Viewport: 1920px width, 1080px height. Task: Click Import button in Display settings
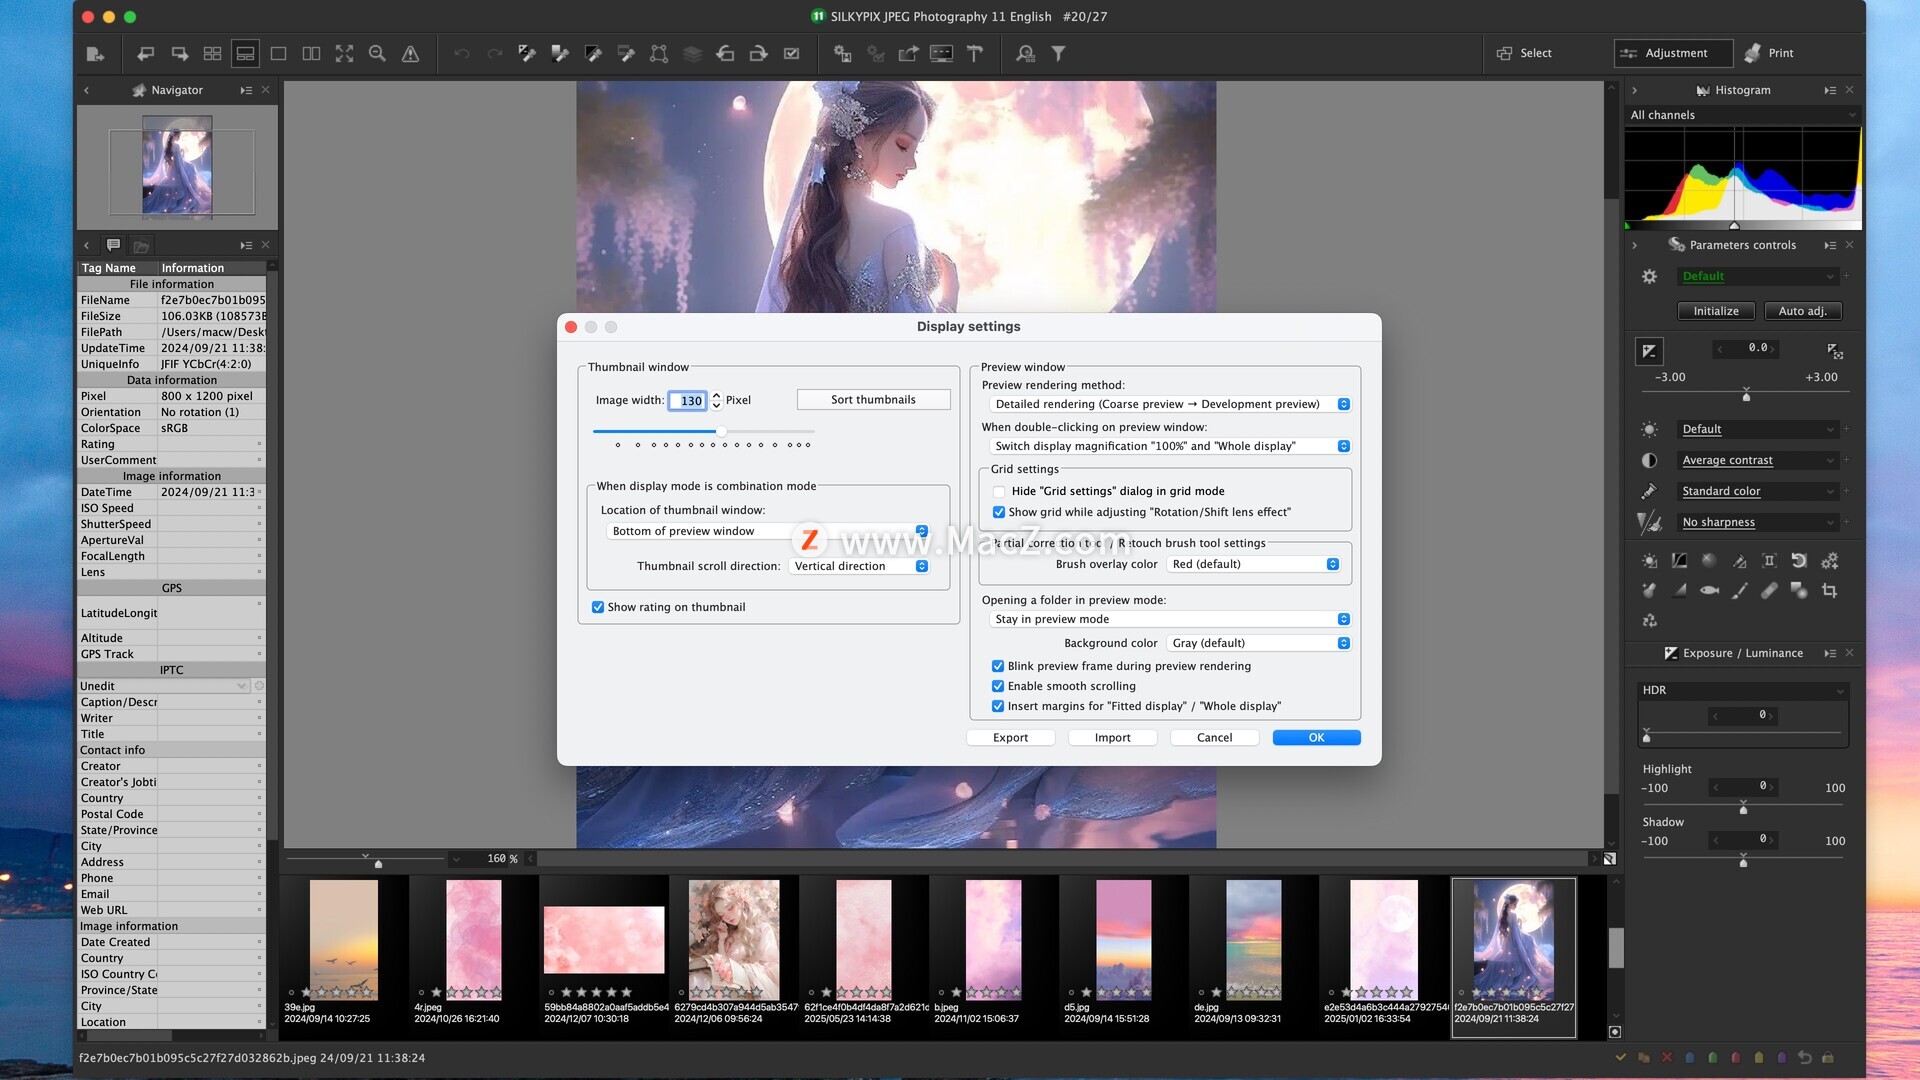(1112, 737)
